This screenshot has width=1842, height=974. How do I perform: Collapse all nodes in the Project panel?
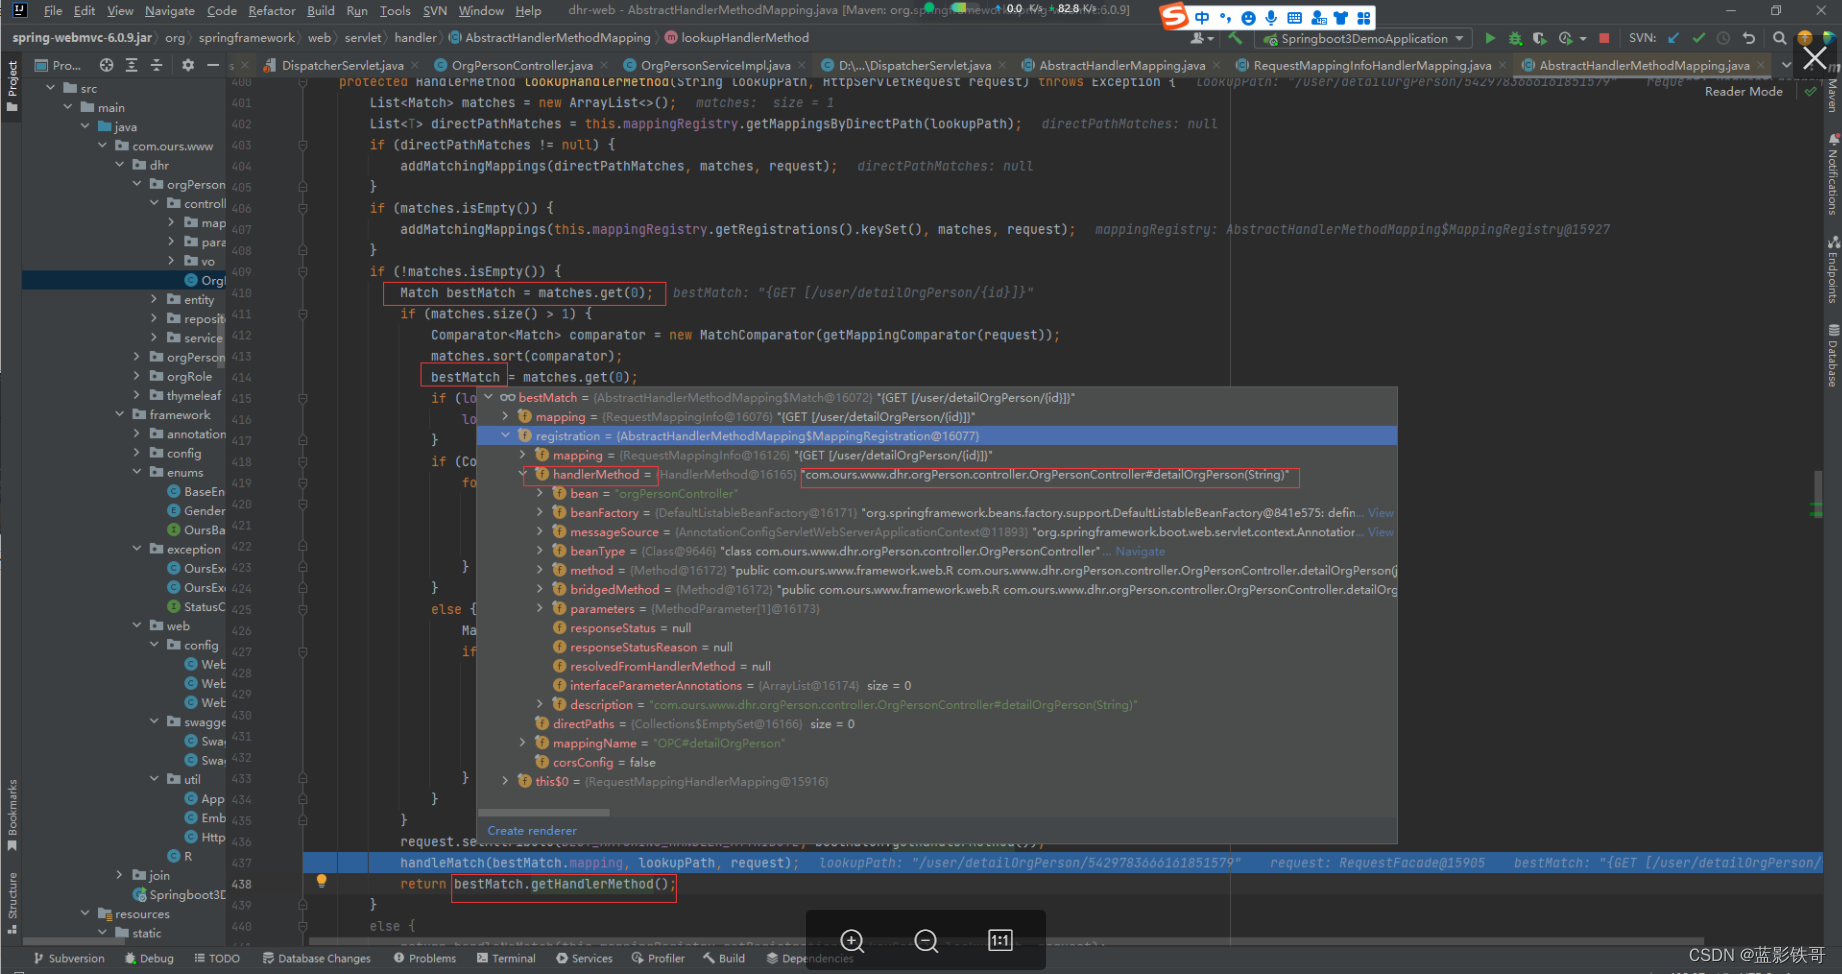(x=156, y=65)
